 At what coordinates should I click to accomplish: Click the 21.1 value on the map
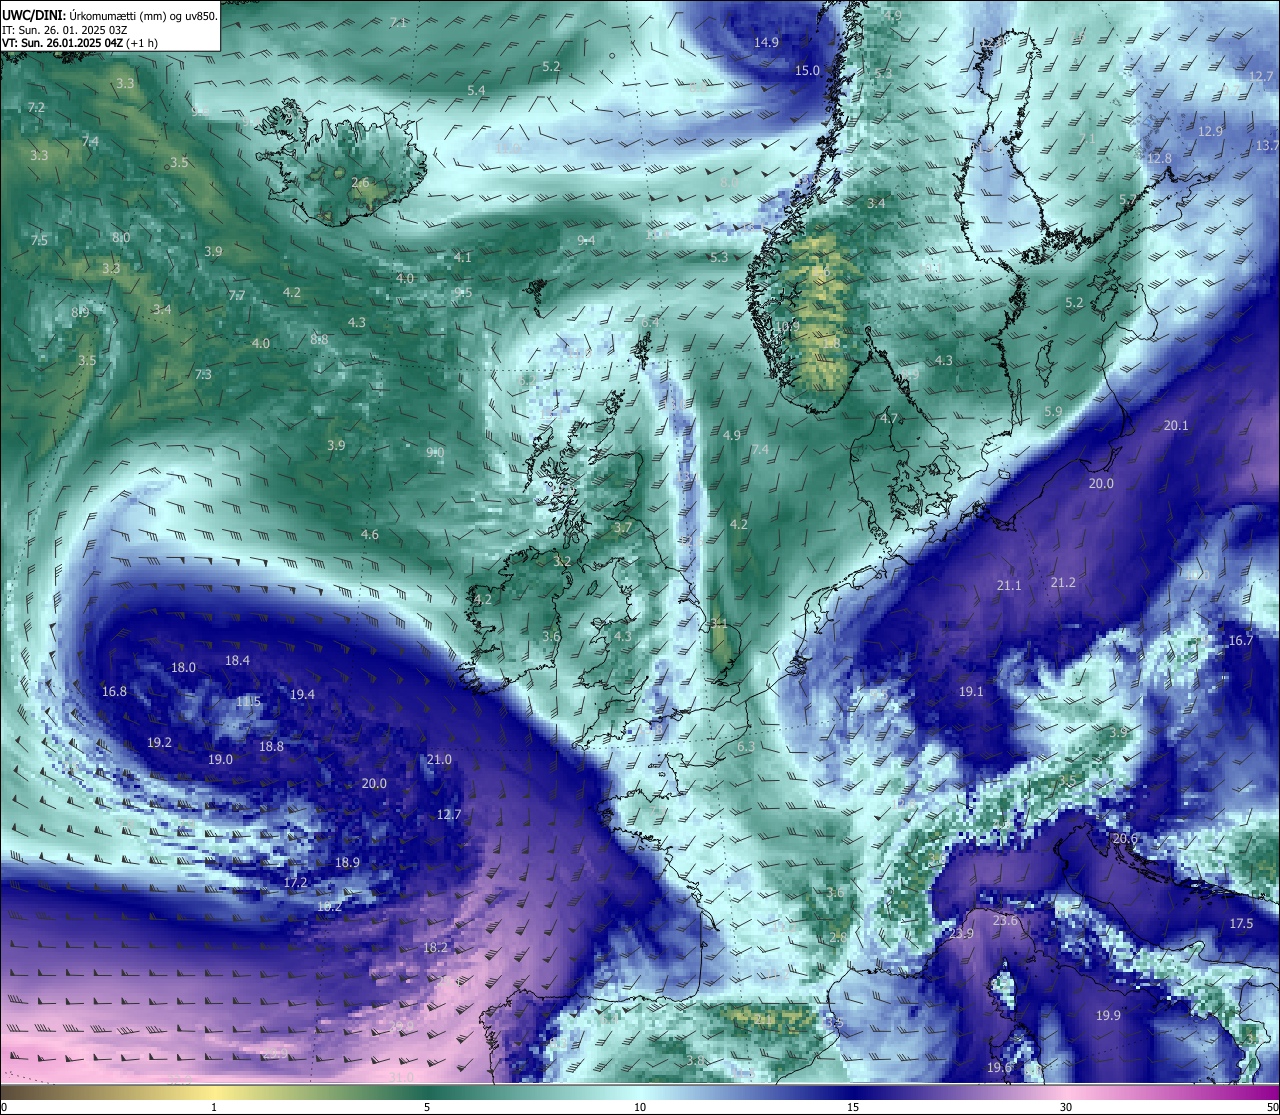tap(1009, 586)
